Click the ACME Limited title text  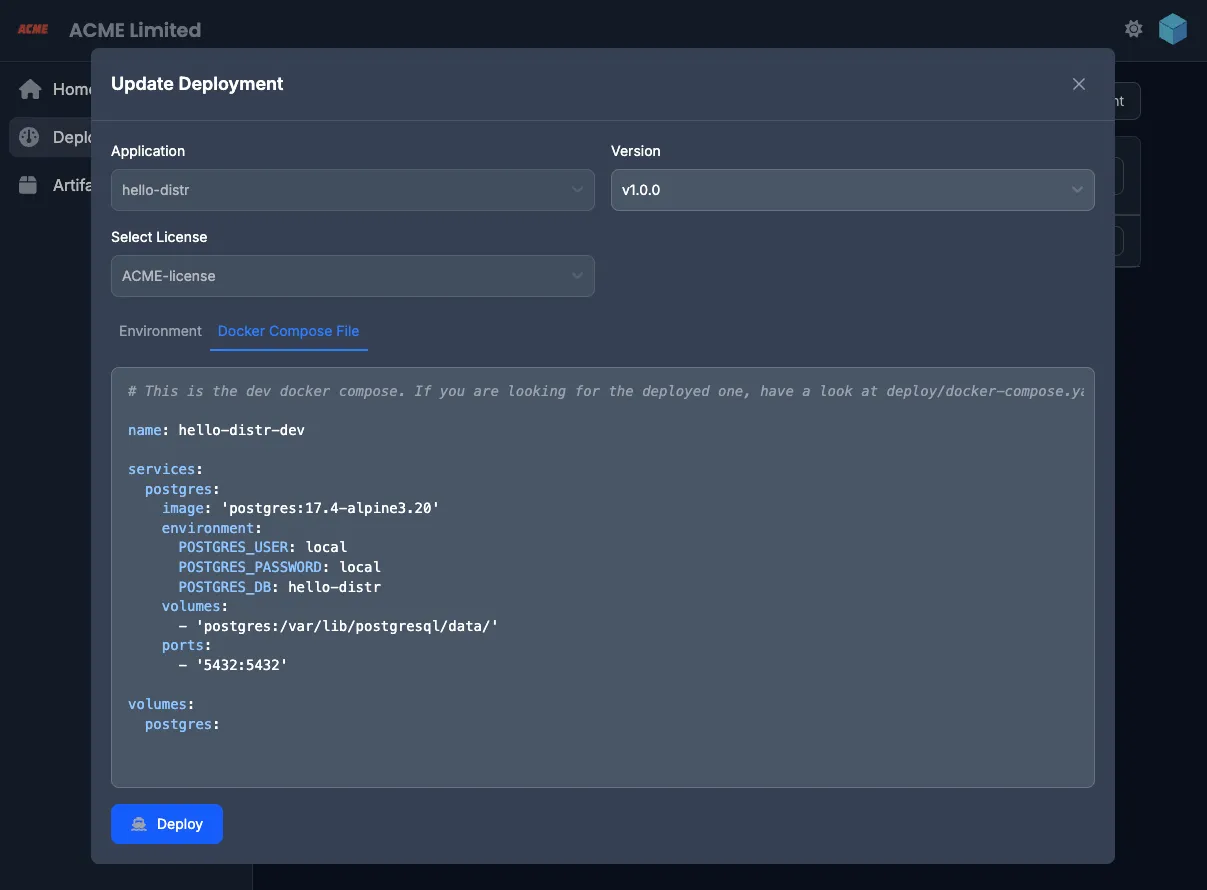pyautogui.click(x=135, y=30)
